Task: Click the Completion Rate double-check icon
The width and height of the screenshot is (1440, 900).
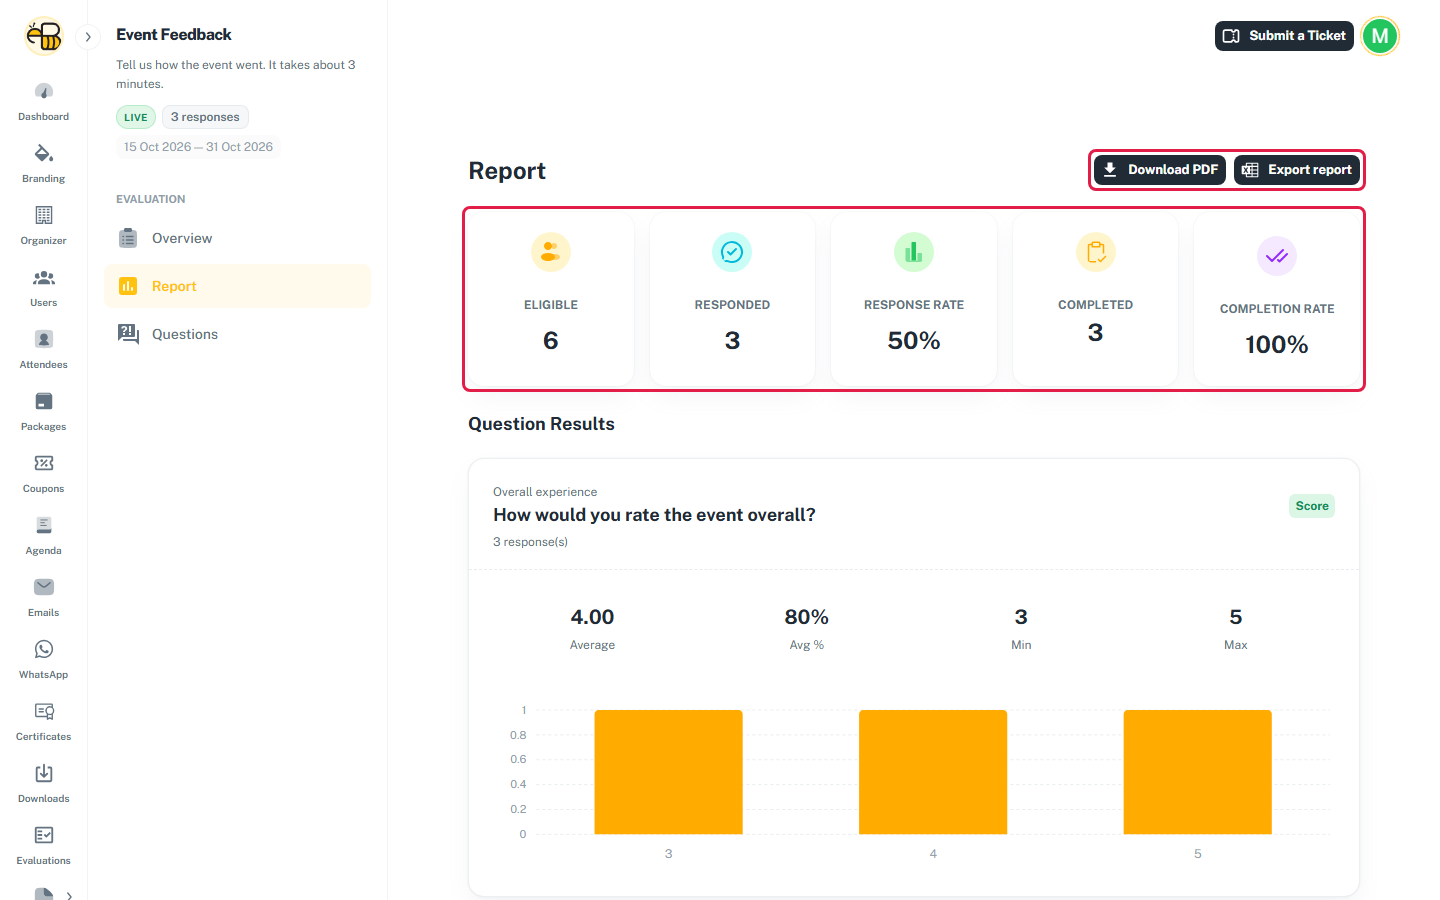Action: [1277, 256]
